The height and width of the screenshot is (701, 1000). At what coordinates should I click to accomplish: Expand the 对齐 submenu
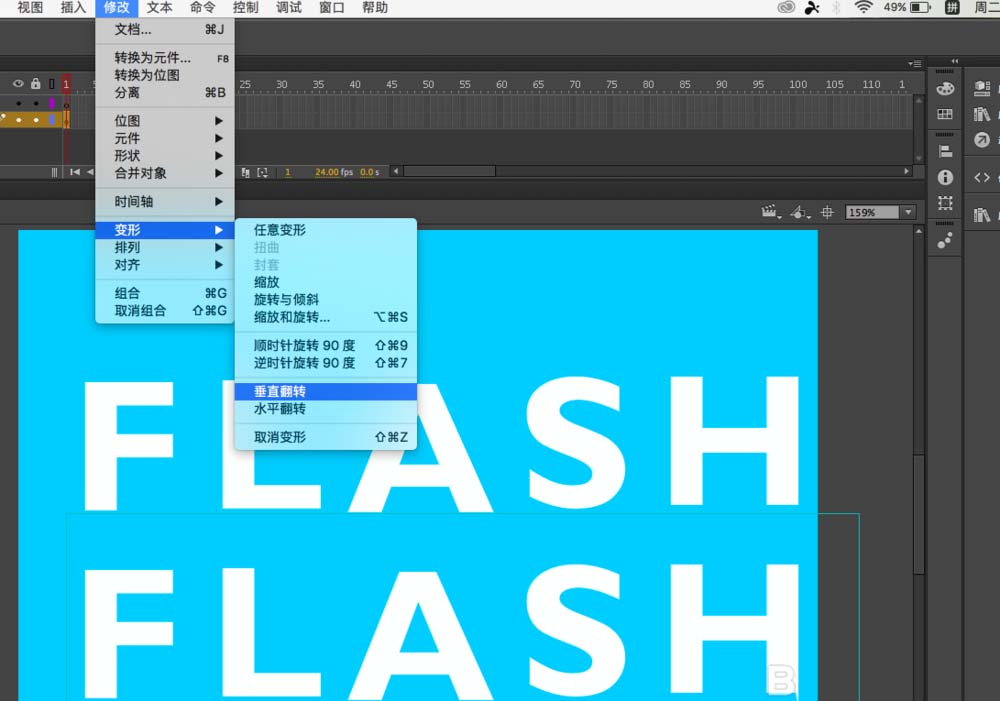(x=165, y=265)
